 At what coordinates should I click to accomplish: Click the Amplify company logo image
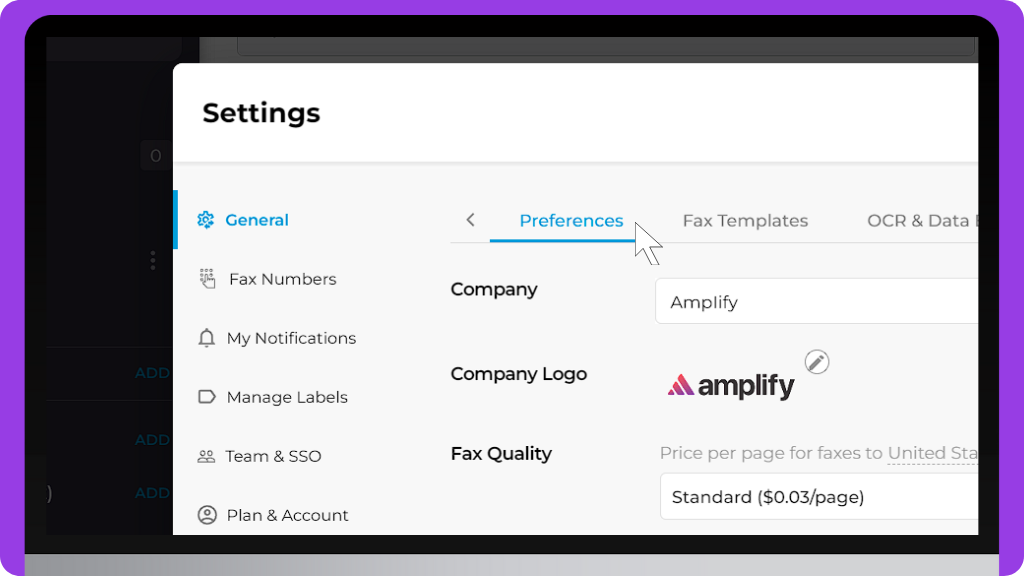[x=731, y=385]
